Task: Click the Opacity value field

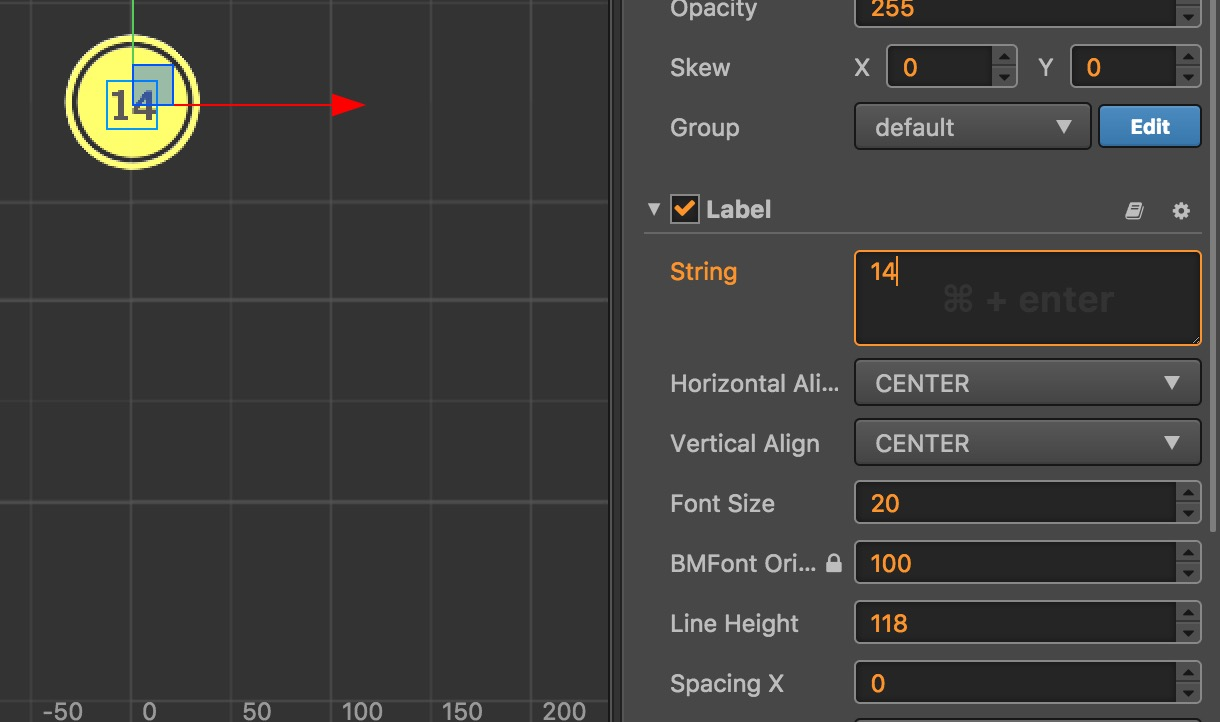Action: pyautogui.click(x=1014, y=10)
